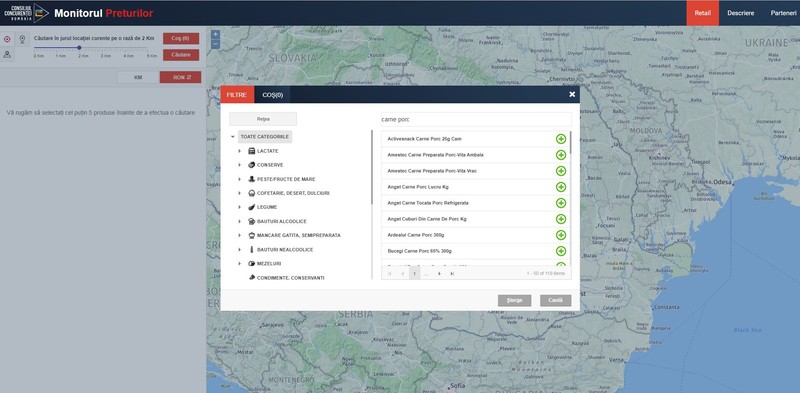Click the MANCARE GATITA category icon
800x393 pixels.
pyautogui.click(x=251, y=235)
